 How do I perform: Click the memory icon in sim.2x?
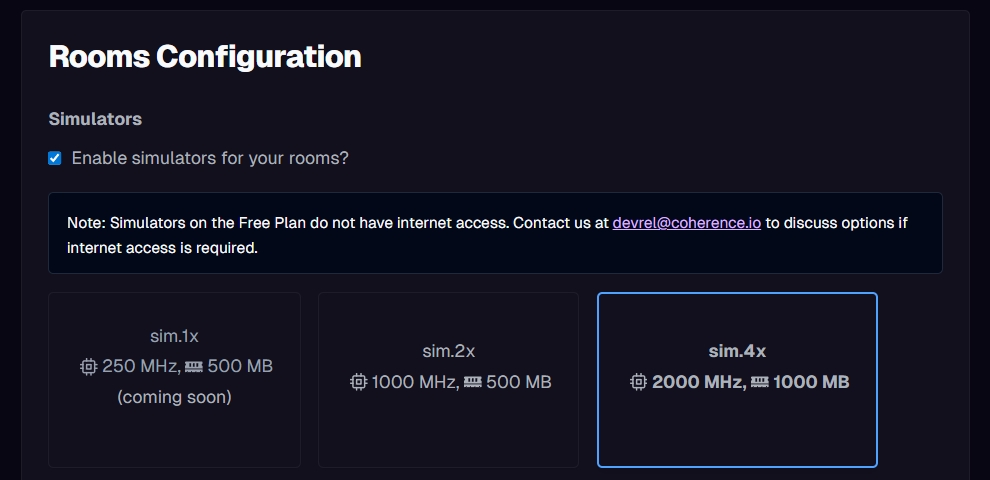point(473,382)
